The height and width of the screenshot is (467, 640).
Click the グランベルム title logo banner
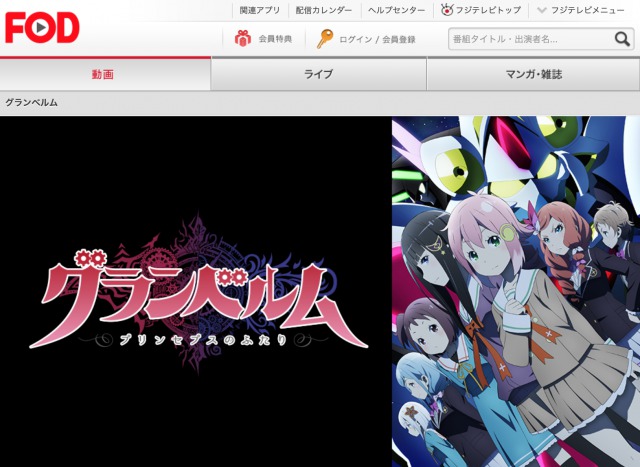point(199,294)
